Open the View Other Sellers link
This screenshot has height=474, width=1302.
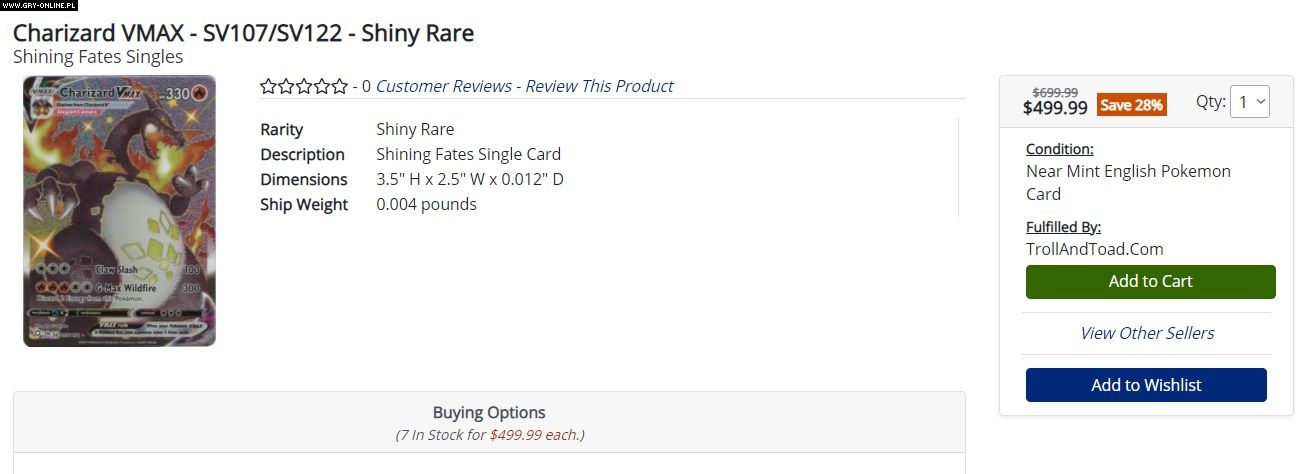(x=1147, y=333)
